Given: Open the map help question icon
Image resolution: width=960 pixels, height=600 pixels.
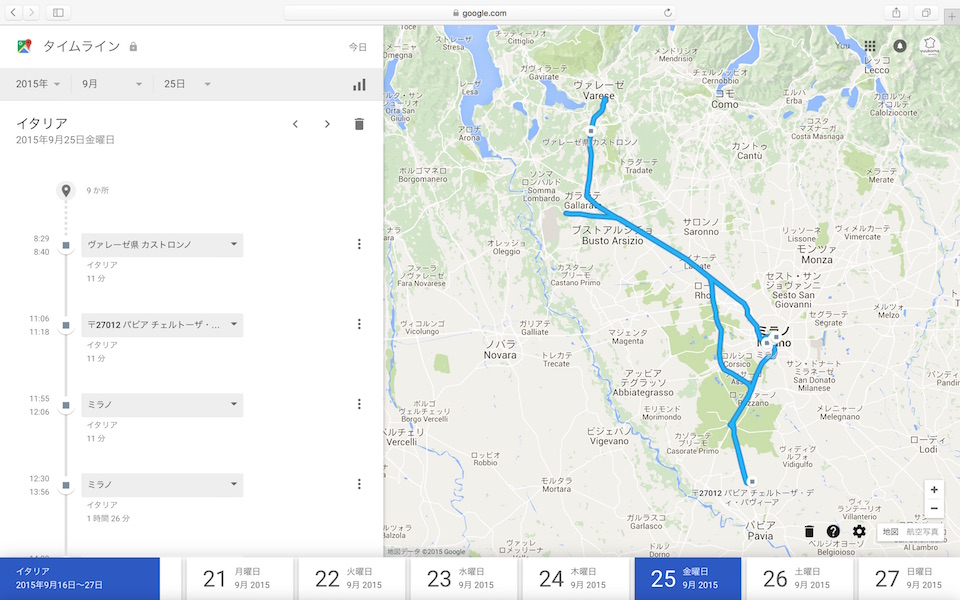Looking at the screenshot, I should pos(834,531).
